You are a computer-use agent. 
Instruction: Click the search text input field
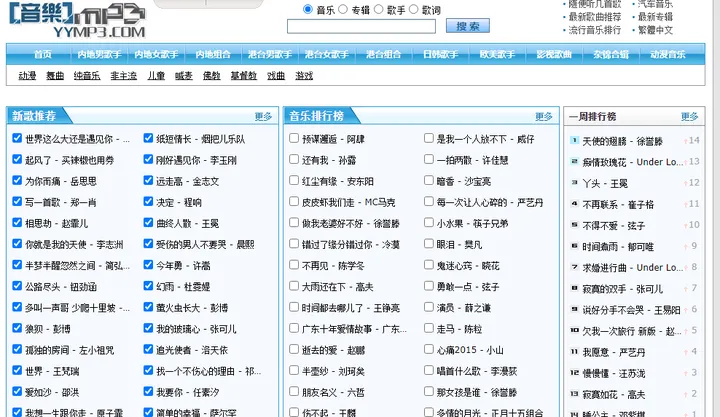coord(361,26)
